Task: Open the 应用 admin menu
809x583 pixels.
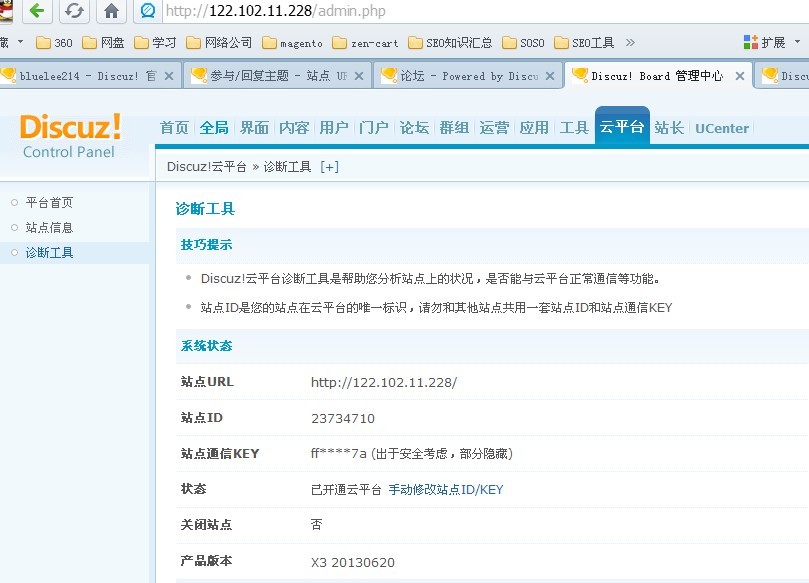Action: coord(534,127)
